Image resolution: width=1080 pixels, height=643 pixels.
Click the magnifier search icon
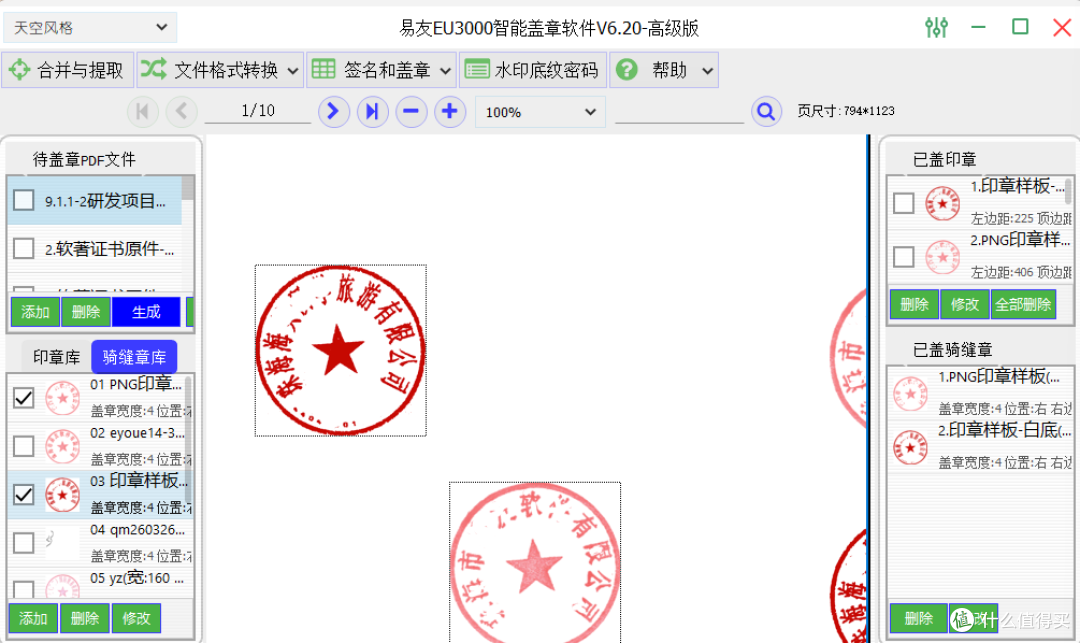(x=766, y=112)
